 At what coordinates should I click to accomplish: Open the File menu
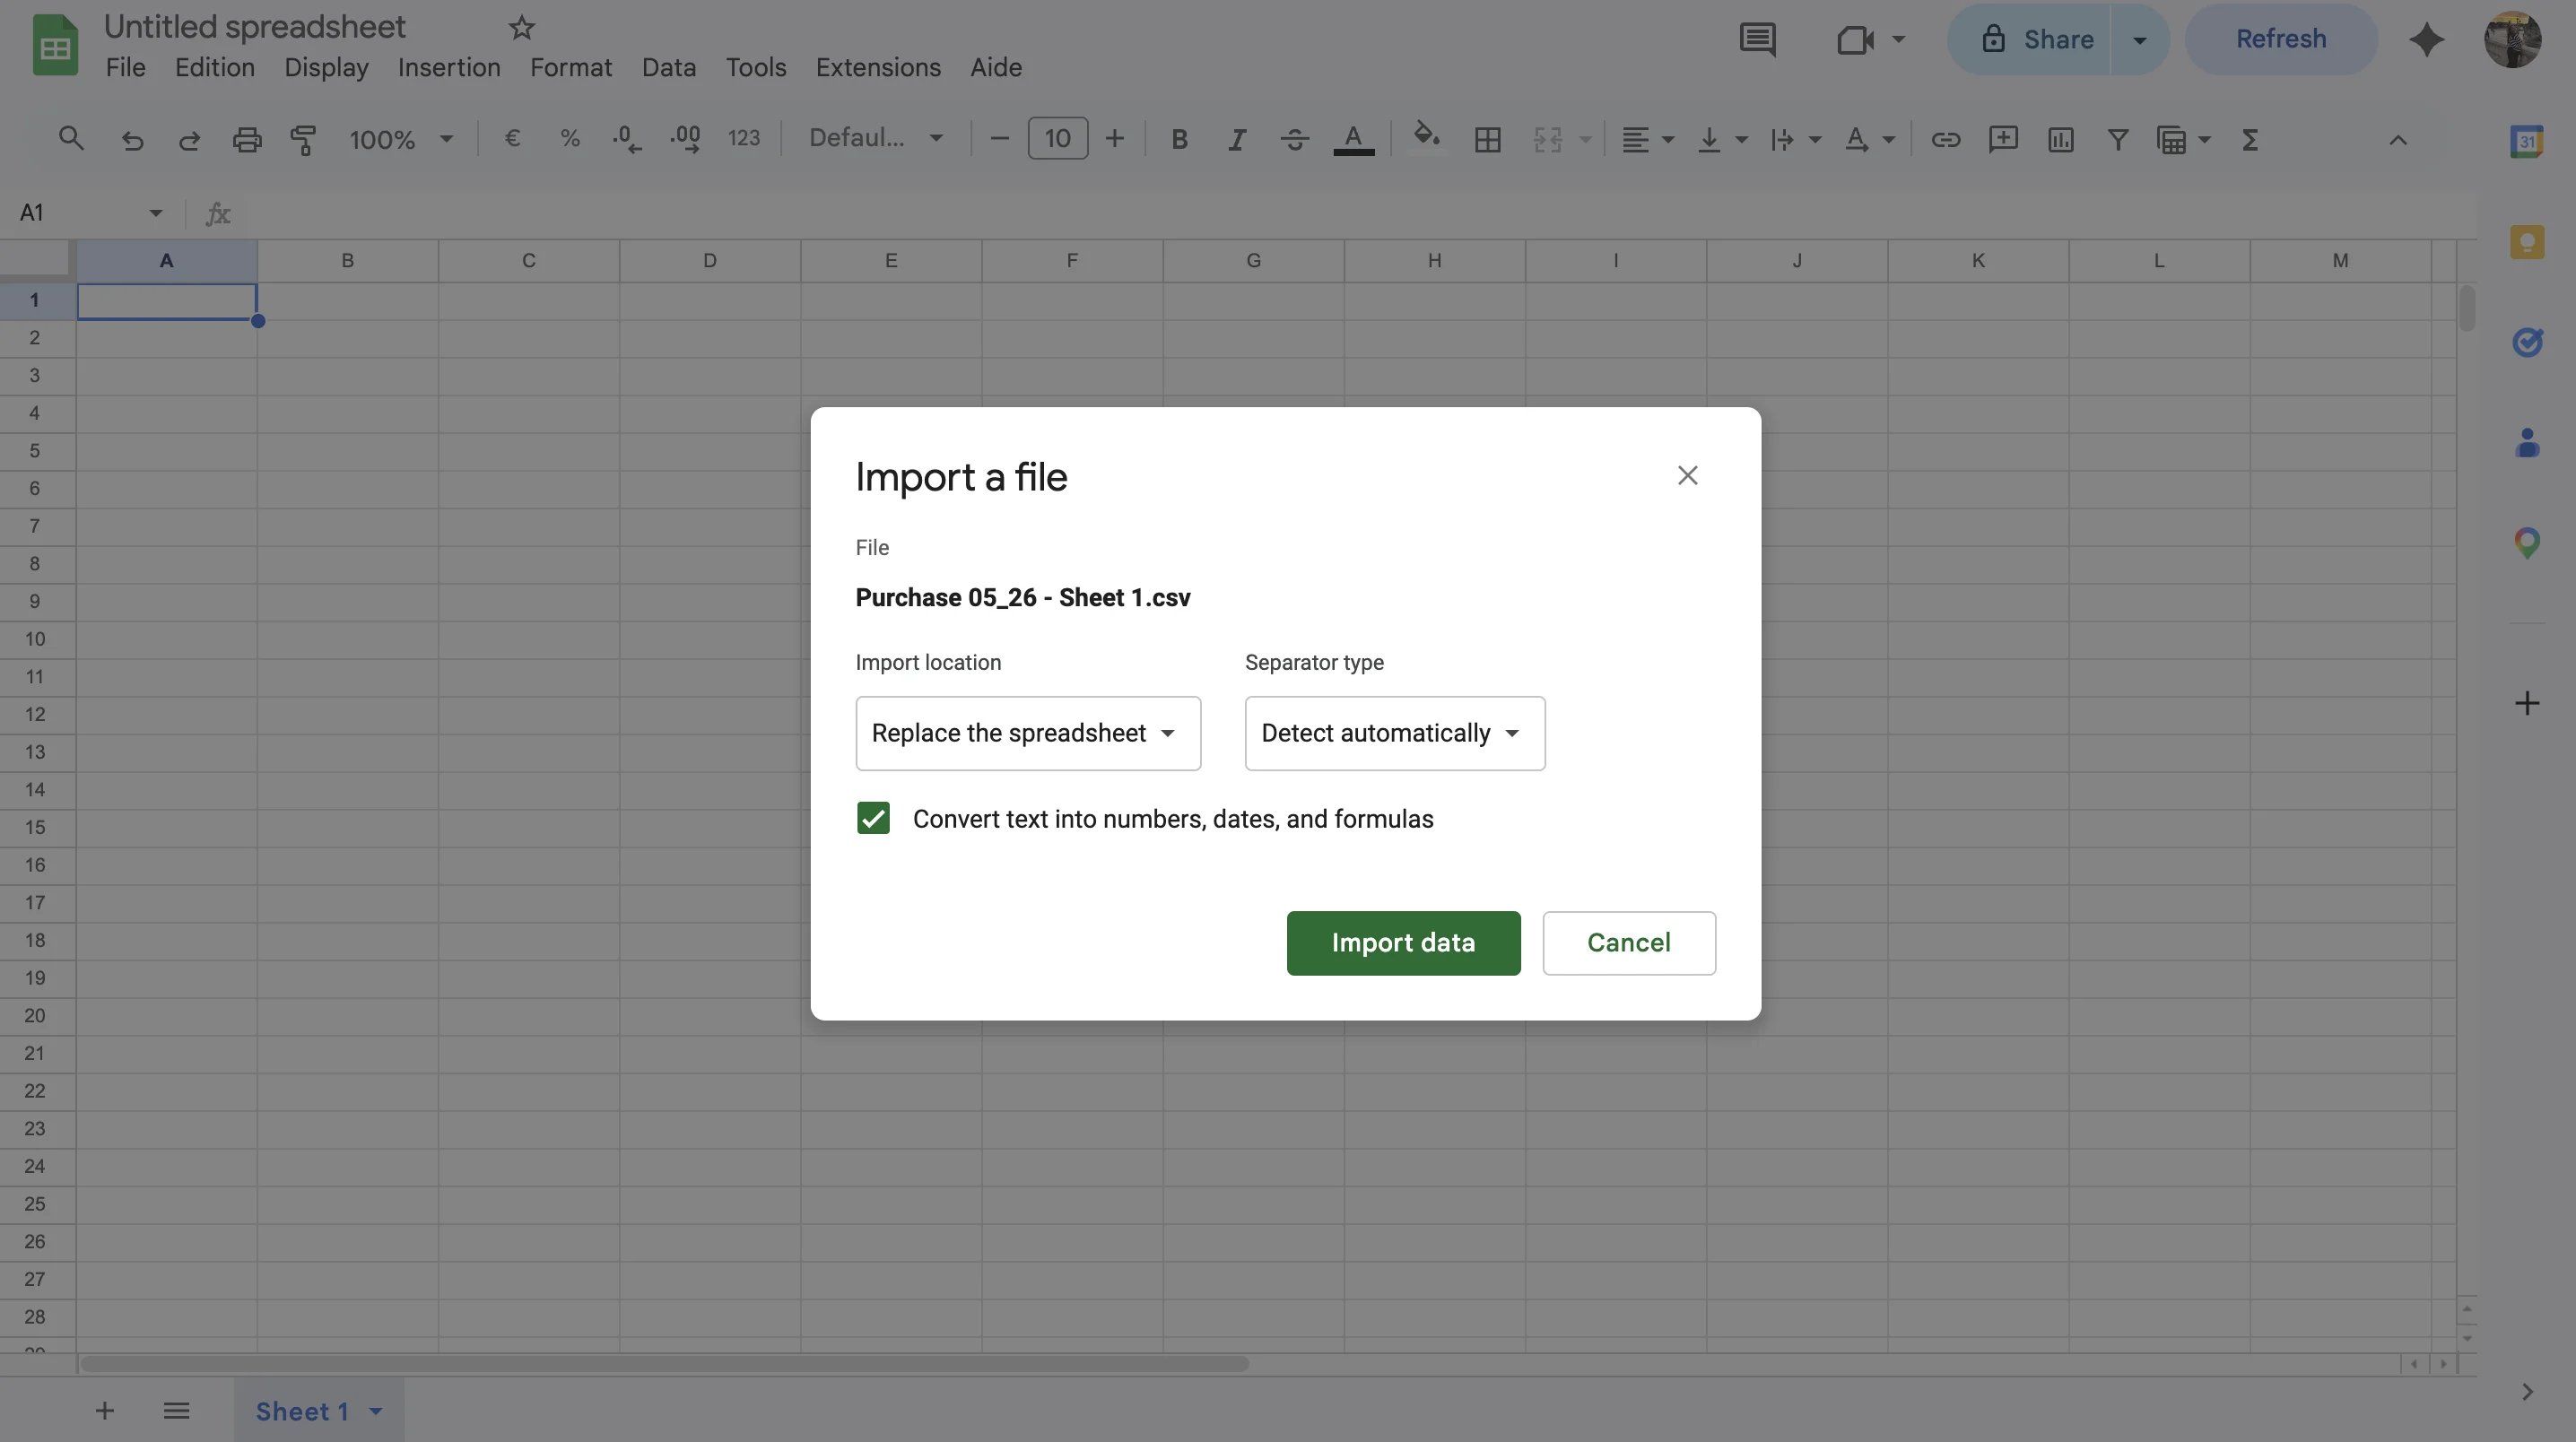pos(126,67)
